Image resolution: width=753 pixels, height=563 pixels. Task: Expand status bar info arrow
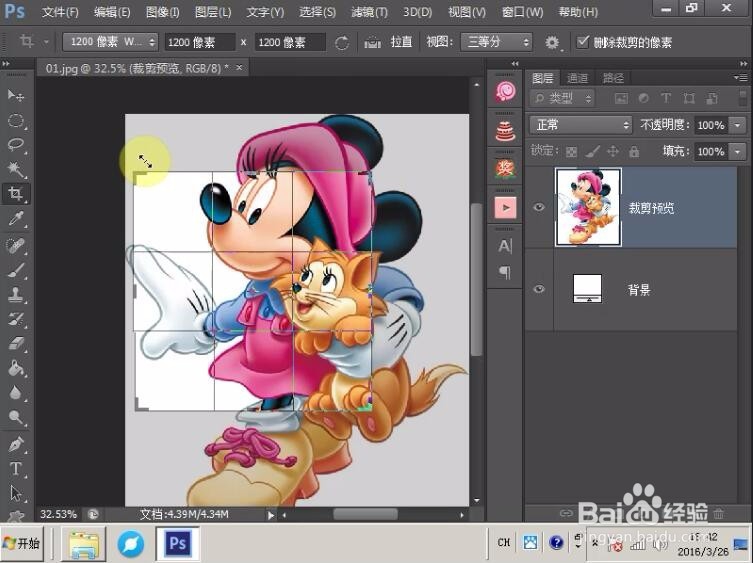coord(271,515)
